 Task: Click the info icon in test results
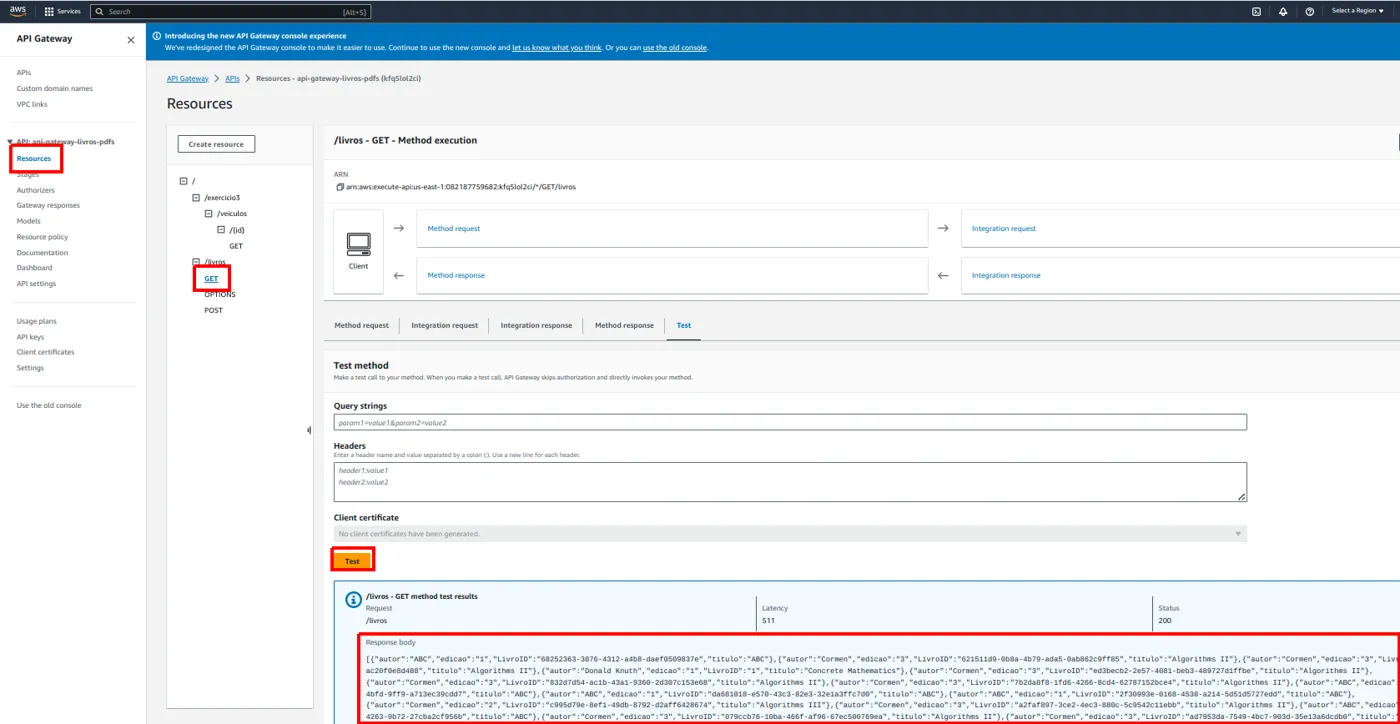[x=353, y=600]
